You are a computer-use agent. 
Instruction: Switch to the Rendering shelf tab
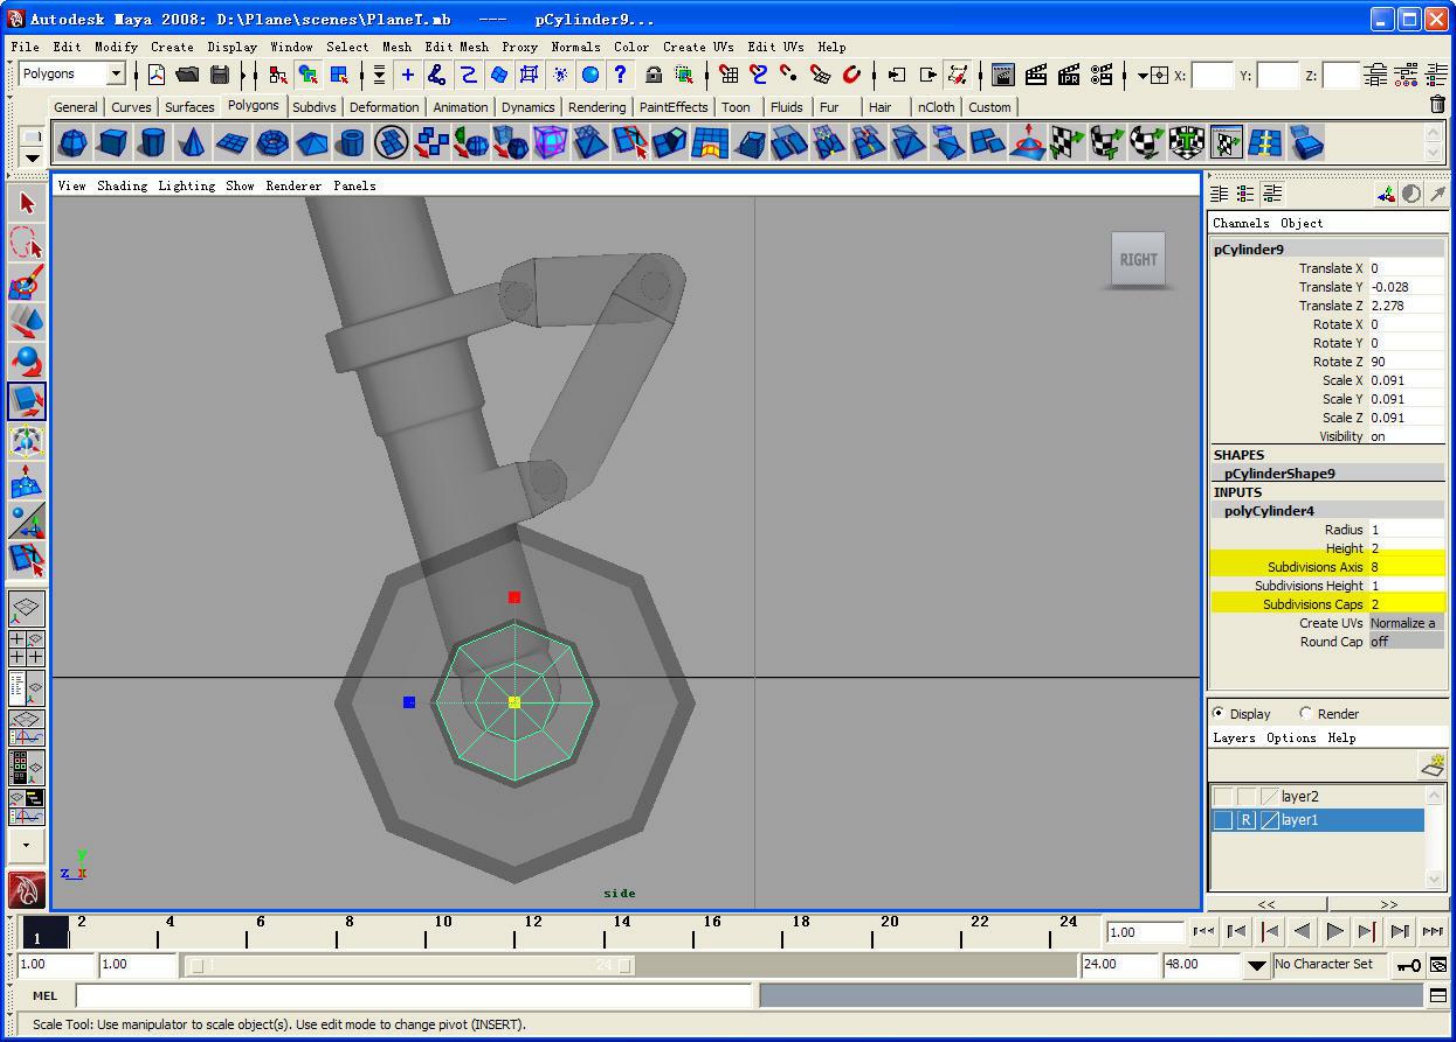coord(597,107)
